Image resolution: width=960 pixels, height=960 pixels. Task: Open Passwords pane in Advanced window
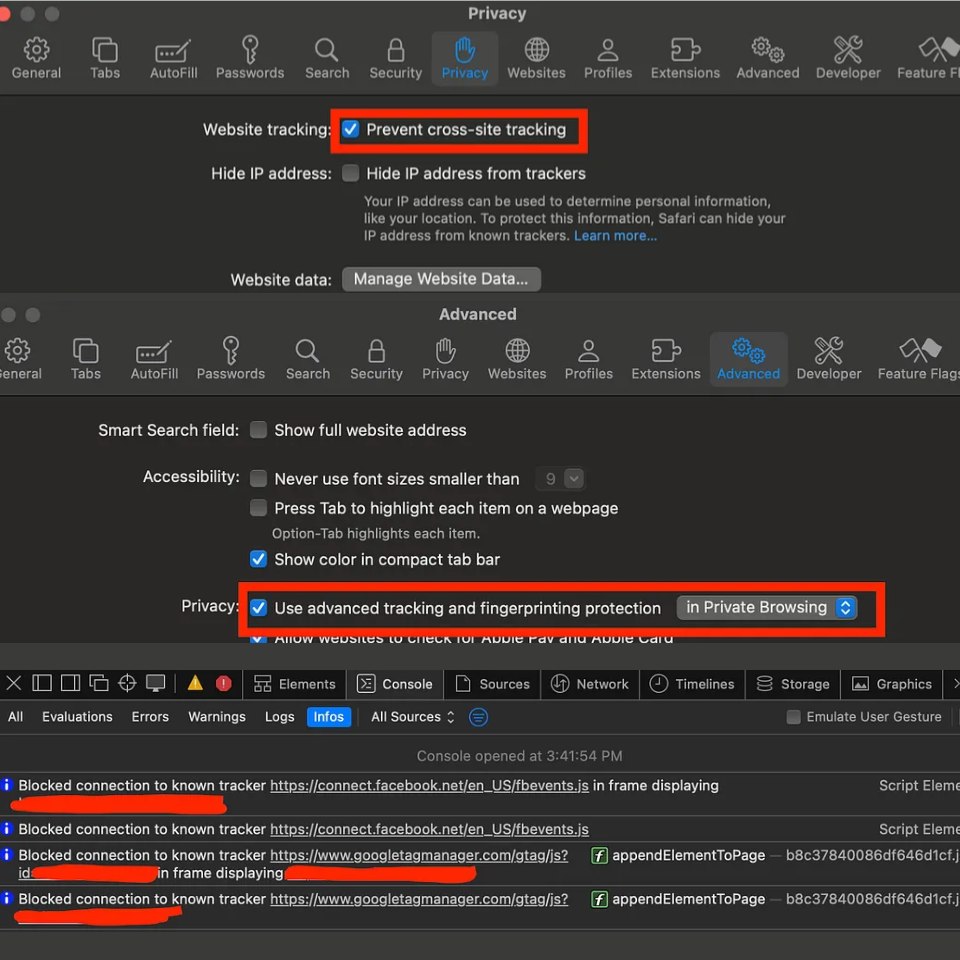click(231, 359)
